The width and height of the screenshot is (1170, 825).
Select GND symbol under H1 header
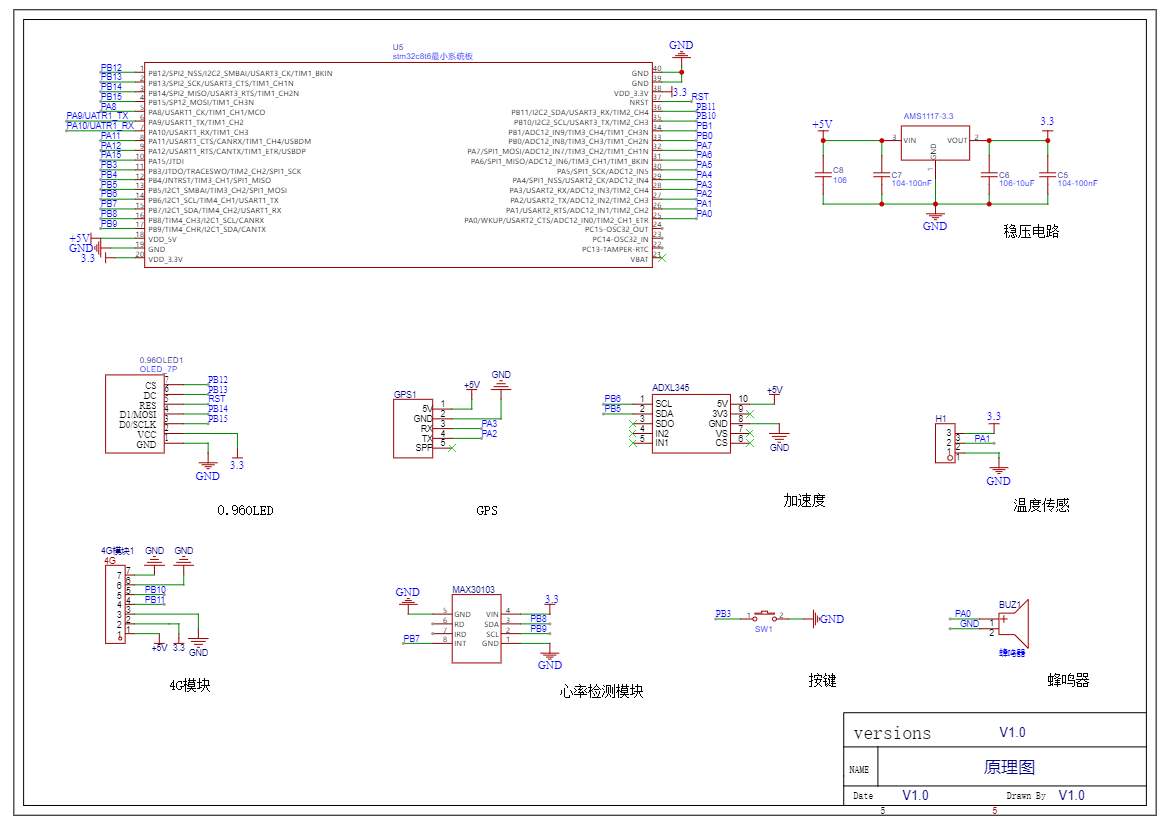(998, 475)
